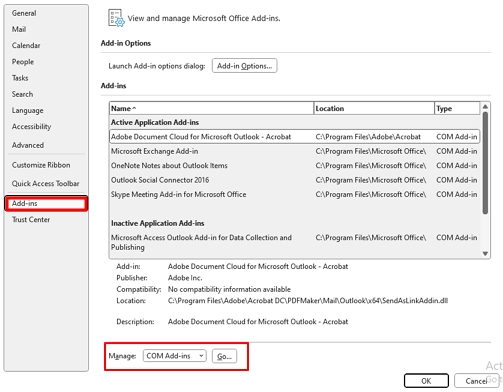Image resolution: width=503 pixels, height=392 pixels.
Task: Click the add-ins list scrollbar thumb
Action: click(x=485, y=163)
